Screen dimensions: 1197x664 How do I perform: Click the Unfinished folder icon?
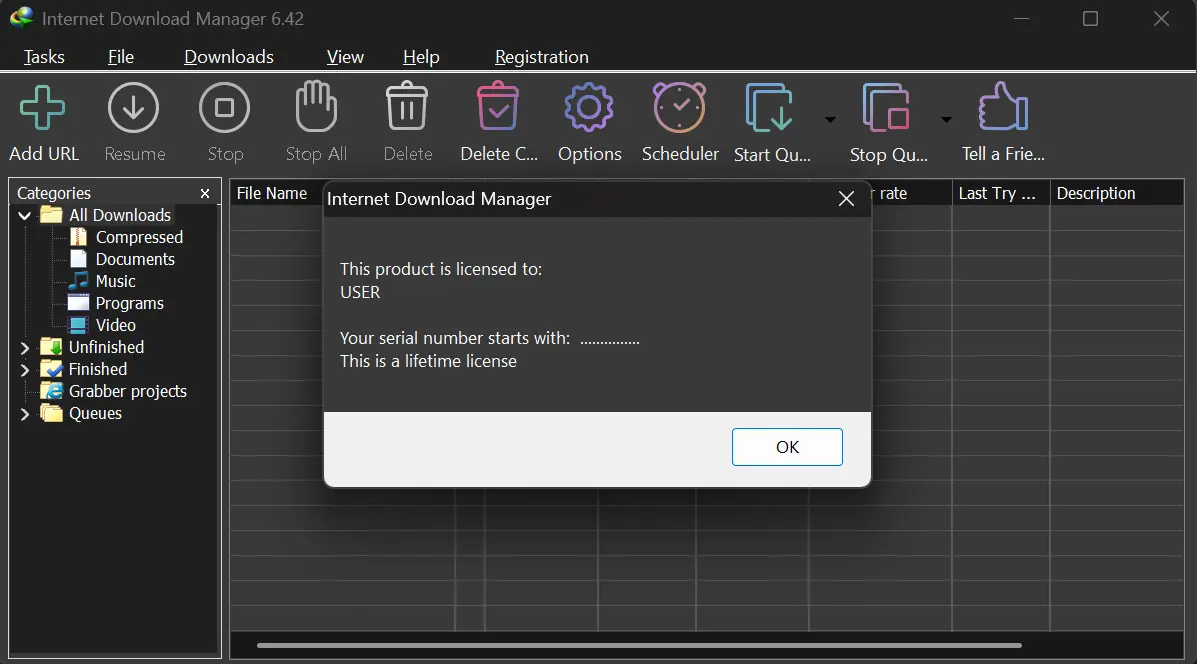51,347
